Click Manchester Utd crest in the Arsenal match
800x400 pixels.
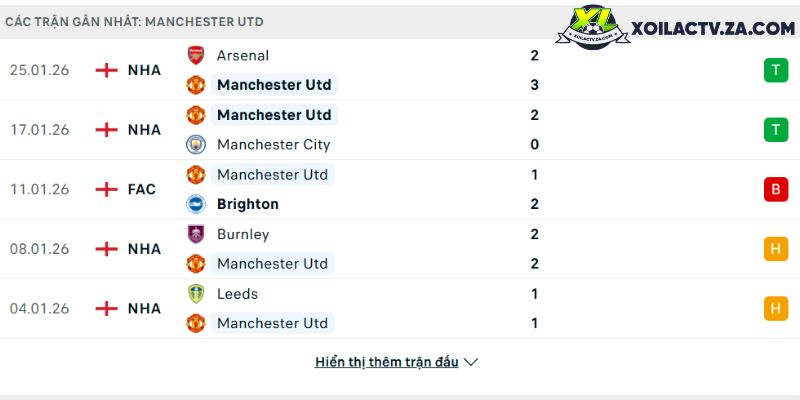tap(196, 85)
